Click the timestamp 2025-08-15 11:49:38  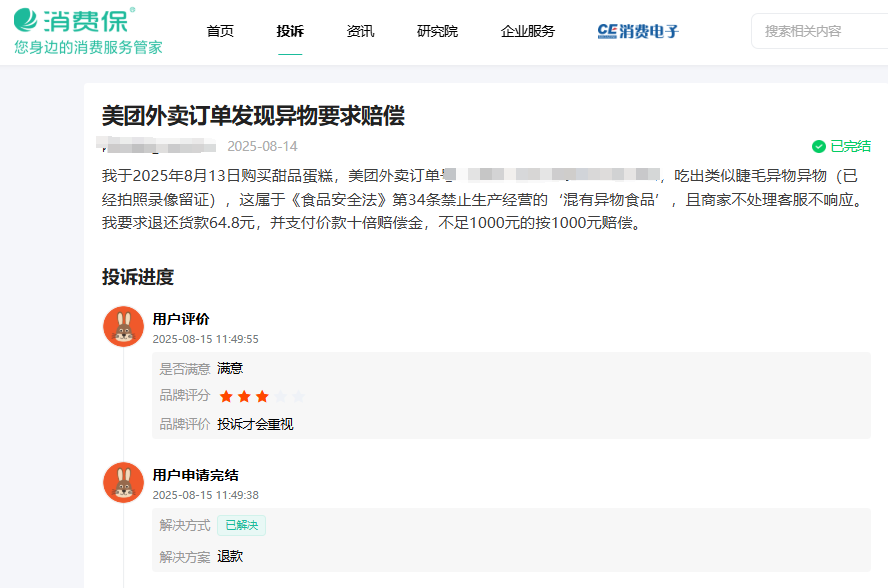point(206,495)
